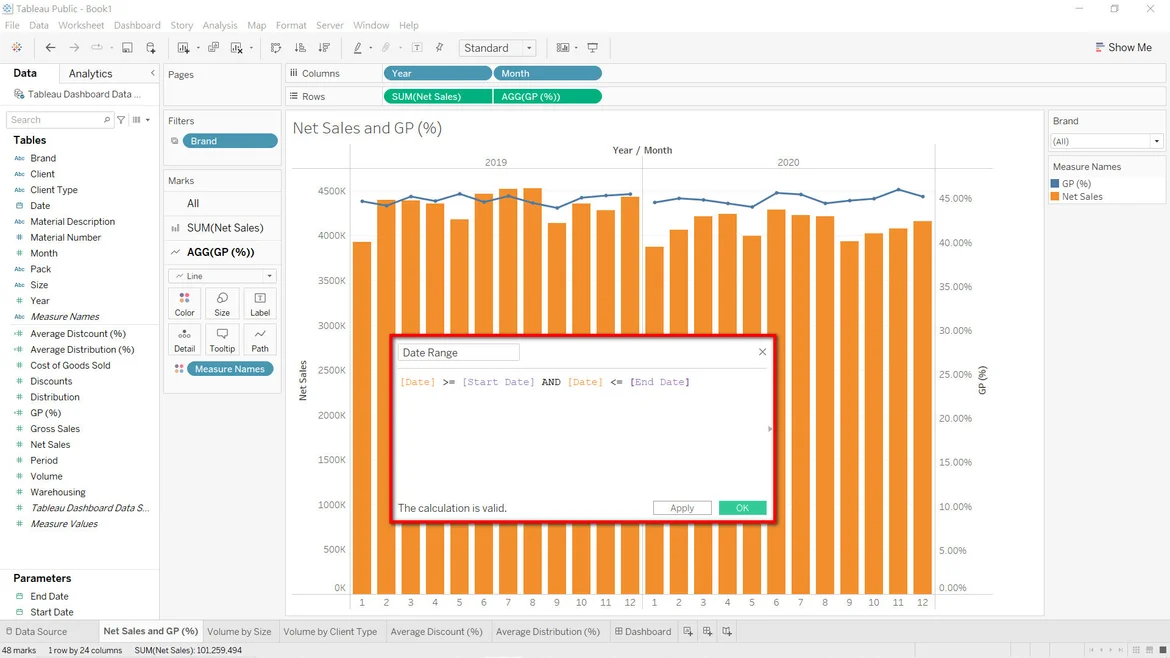The width and height of the screenshot is (1170, 658).
Task: Open the Volume by Size sheet tab
Action: point(239,632)
